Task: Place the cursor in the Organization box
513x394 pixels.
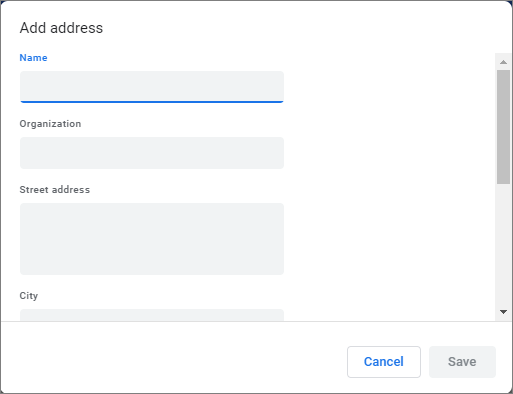Action: coord(152,153)
